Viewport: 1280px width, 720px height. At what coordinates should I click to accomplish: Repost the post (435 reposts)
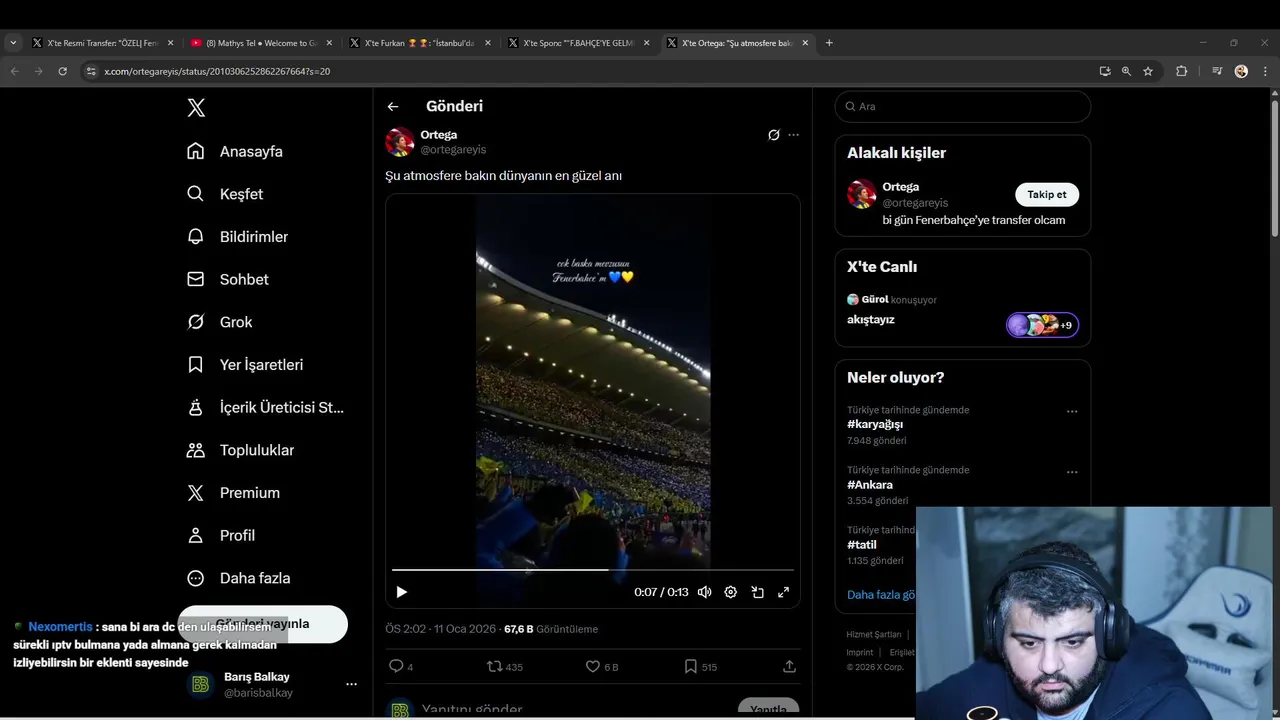(504, 666)
